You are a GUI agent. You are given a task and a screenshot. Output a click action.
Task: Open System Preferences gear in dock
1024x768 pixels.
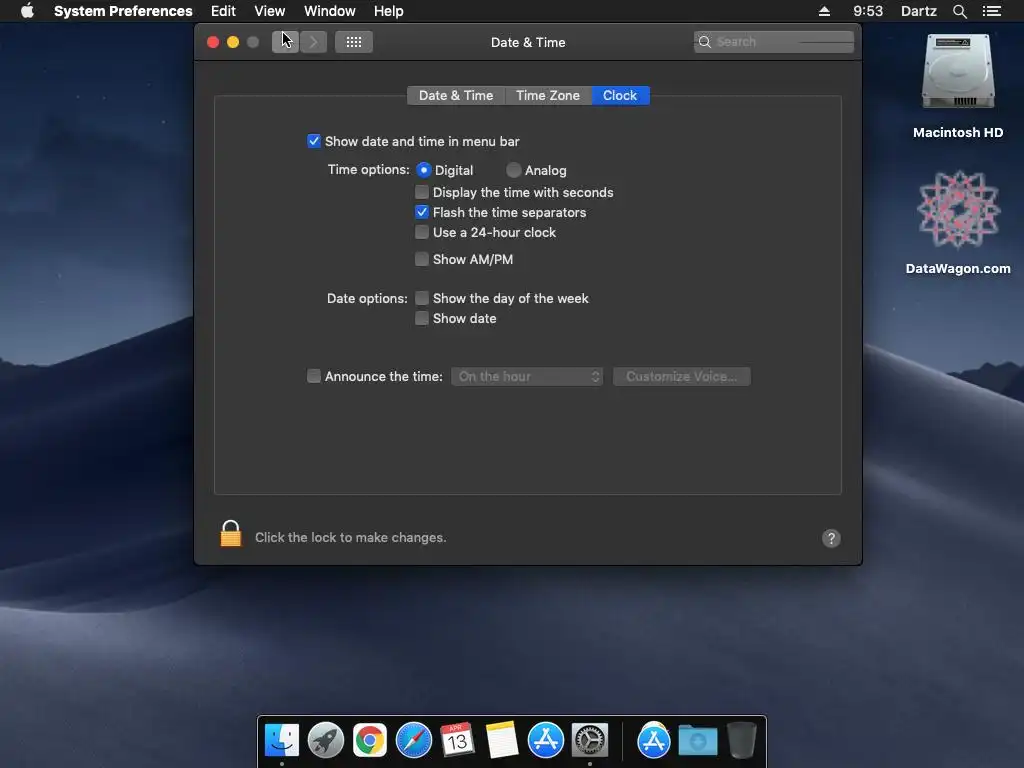click(x=590, y=740)
